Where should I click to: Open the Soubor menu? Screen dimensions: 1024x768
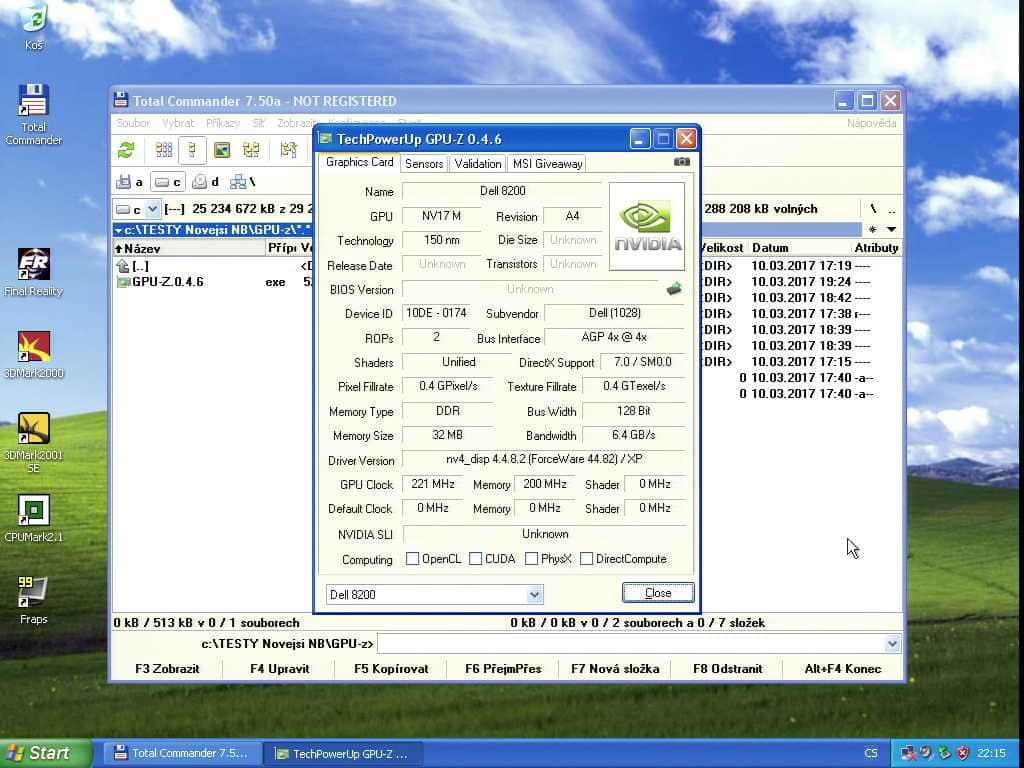point(133,123)
